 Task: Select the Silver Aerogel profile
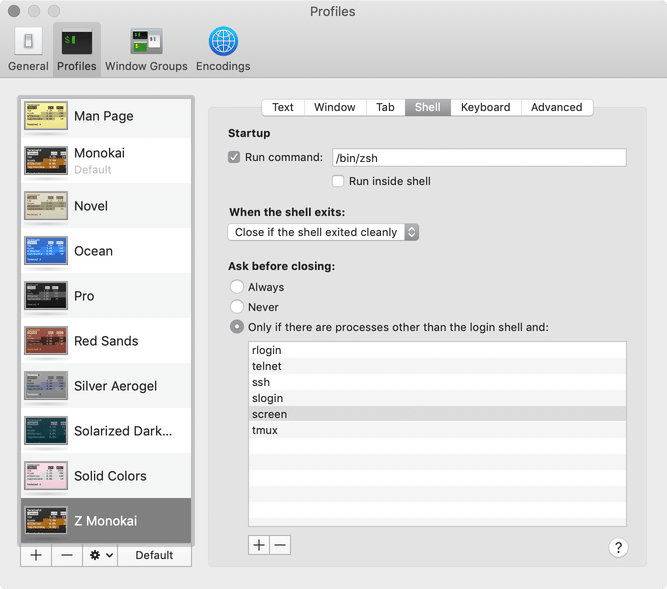click(x=106, y=386)
